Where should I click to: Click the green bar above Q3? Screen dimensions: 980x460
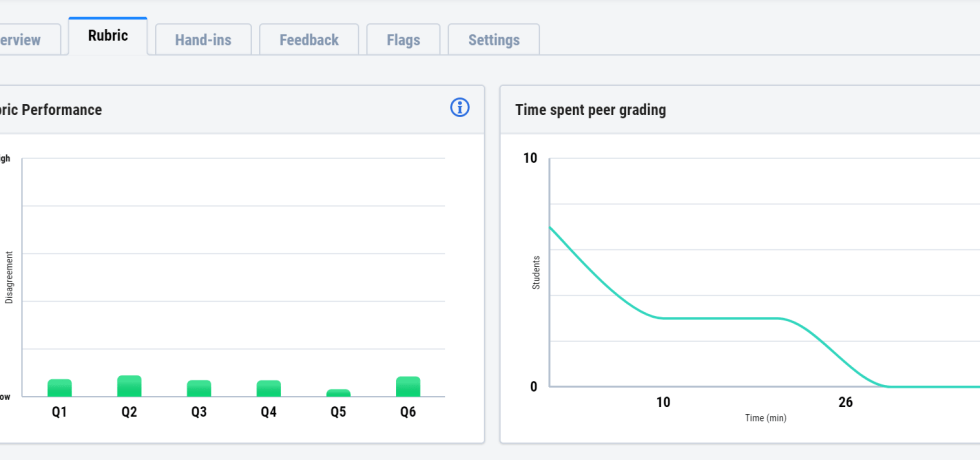[x=199, y=388]
